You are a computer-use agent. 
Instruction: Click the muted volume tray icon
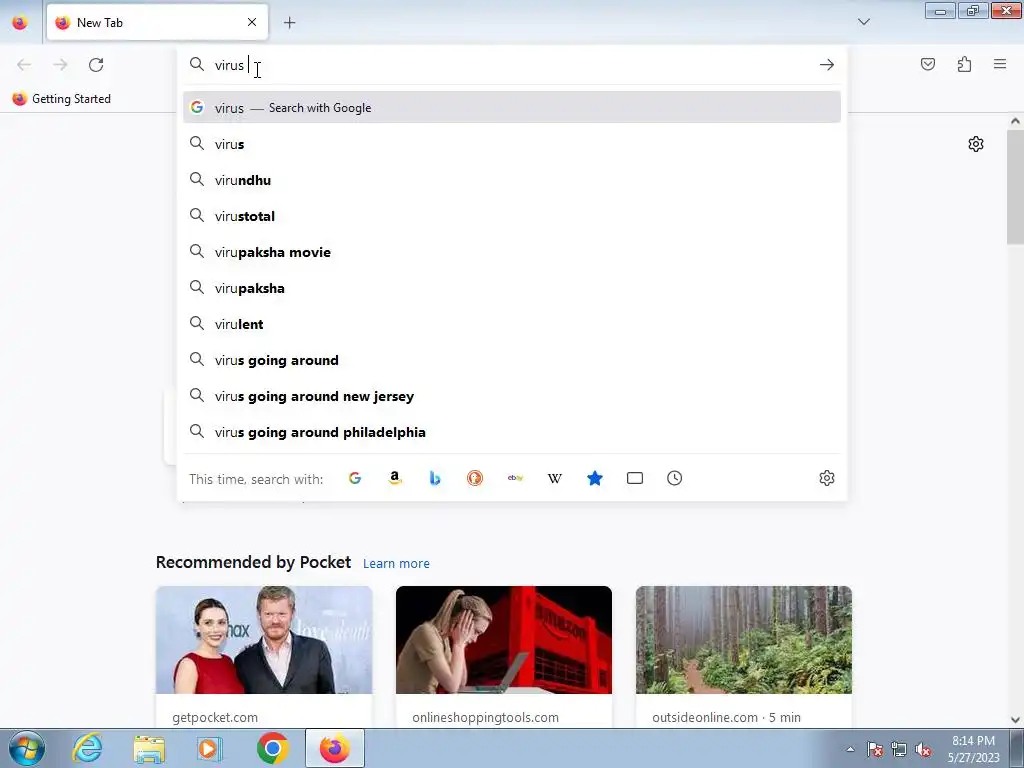(923, 750)
